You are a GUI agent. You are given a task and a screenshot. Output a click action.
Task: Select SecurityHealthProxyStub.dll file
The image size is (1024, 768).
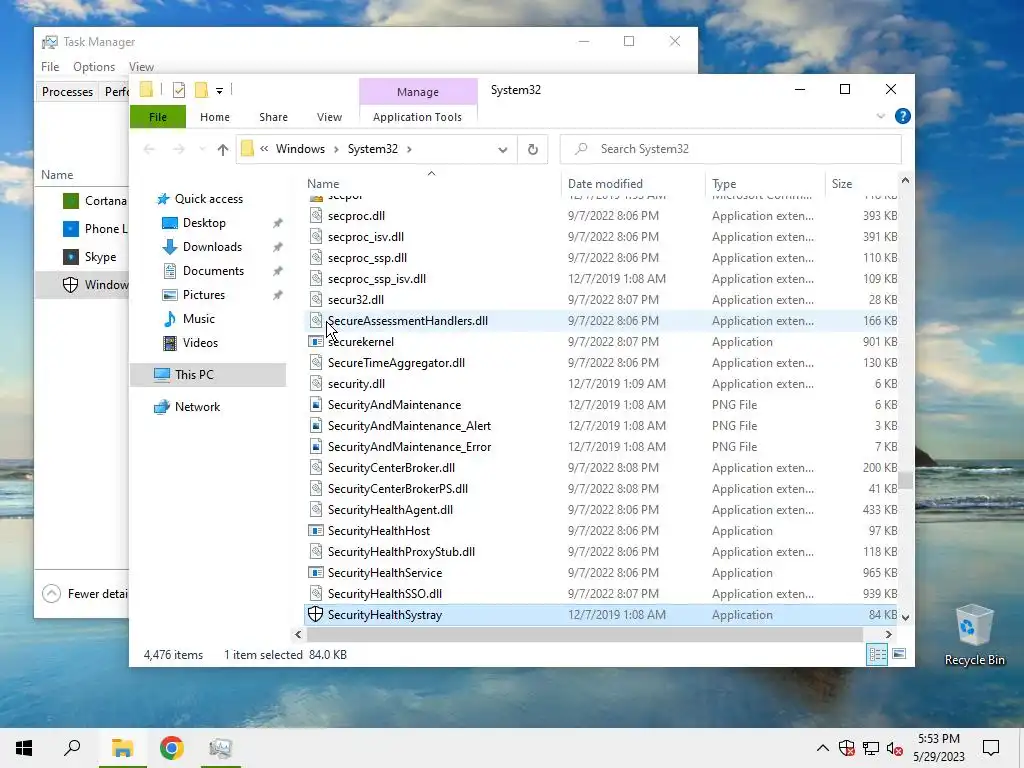coord(401,552)
